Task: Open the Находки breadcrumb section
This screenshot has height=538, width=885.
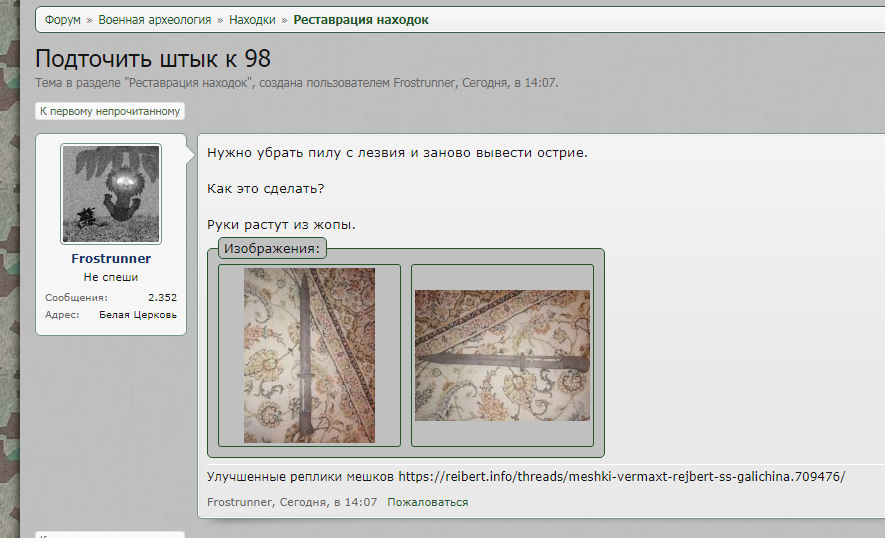Action: 252,20
